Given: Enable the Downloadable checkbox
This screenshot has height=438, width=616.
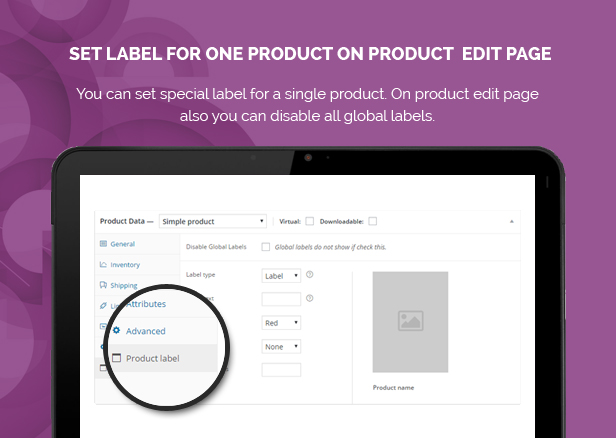Looking at the screenshot, I should click(x=373, y=221).
